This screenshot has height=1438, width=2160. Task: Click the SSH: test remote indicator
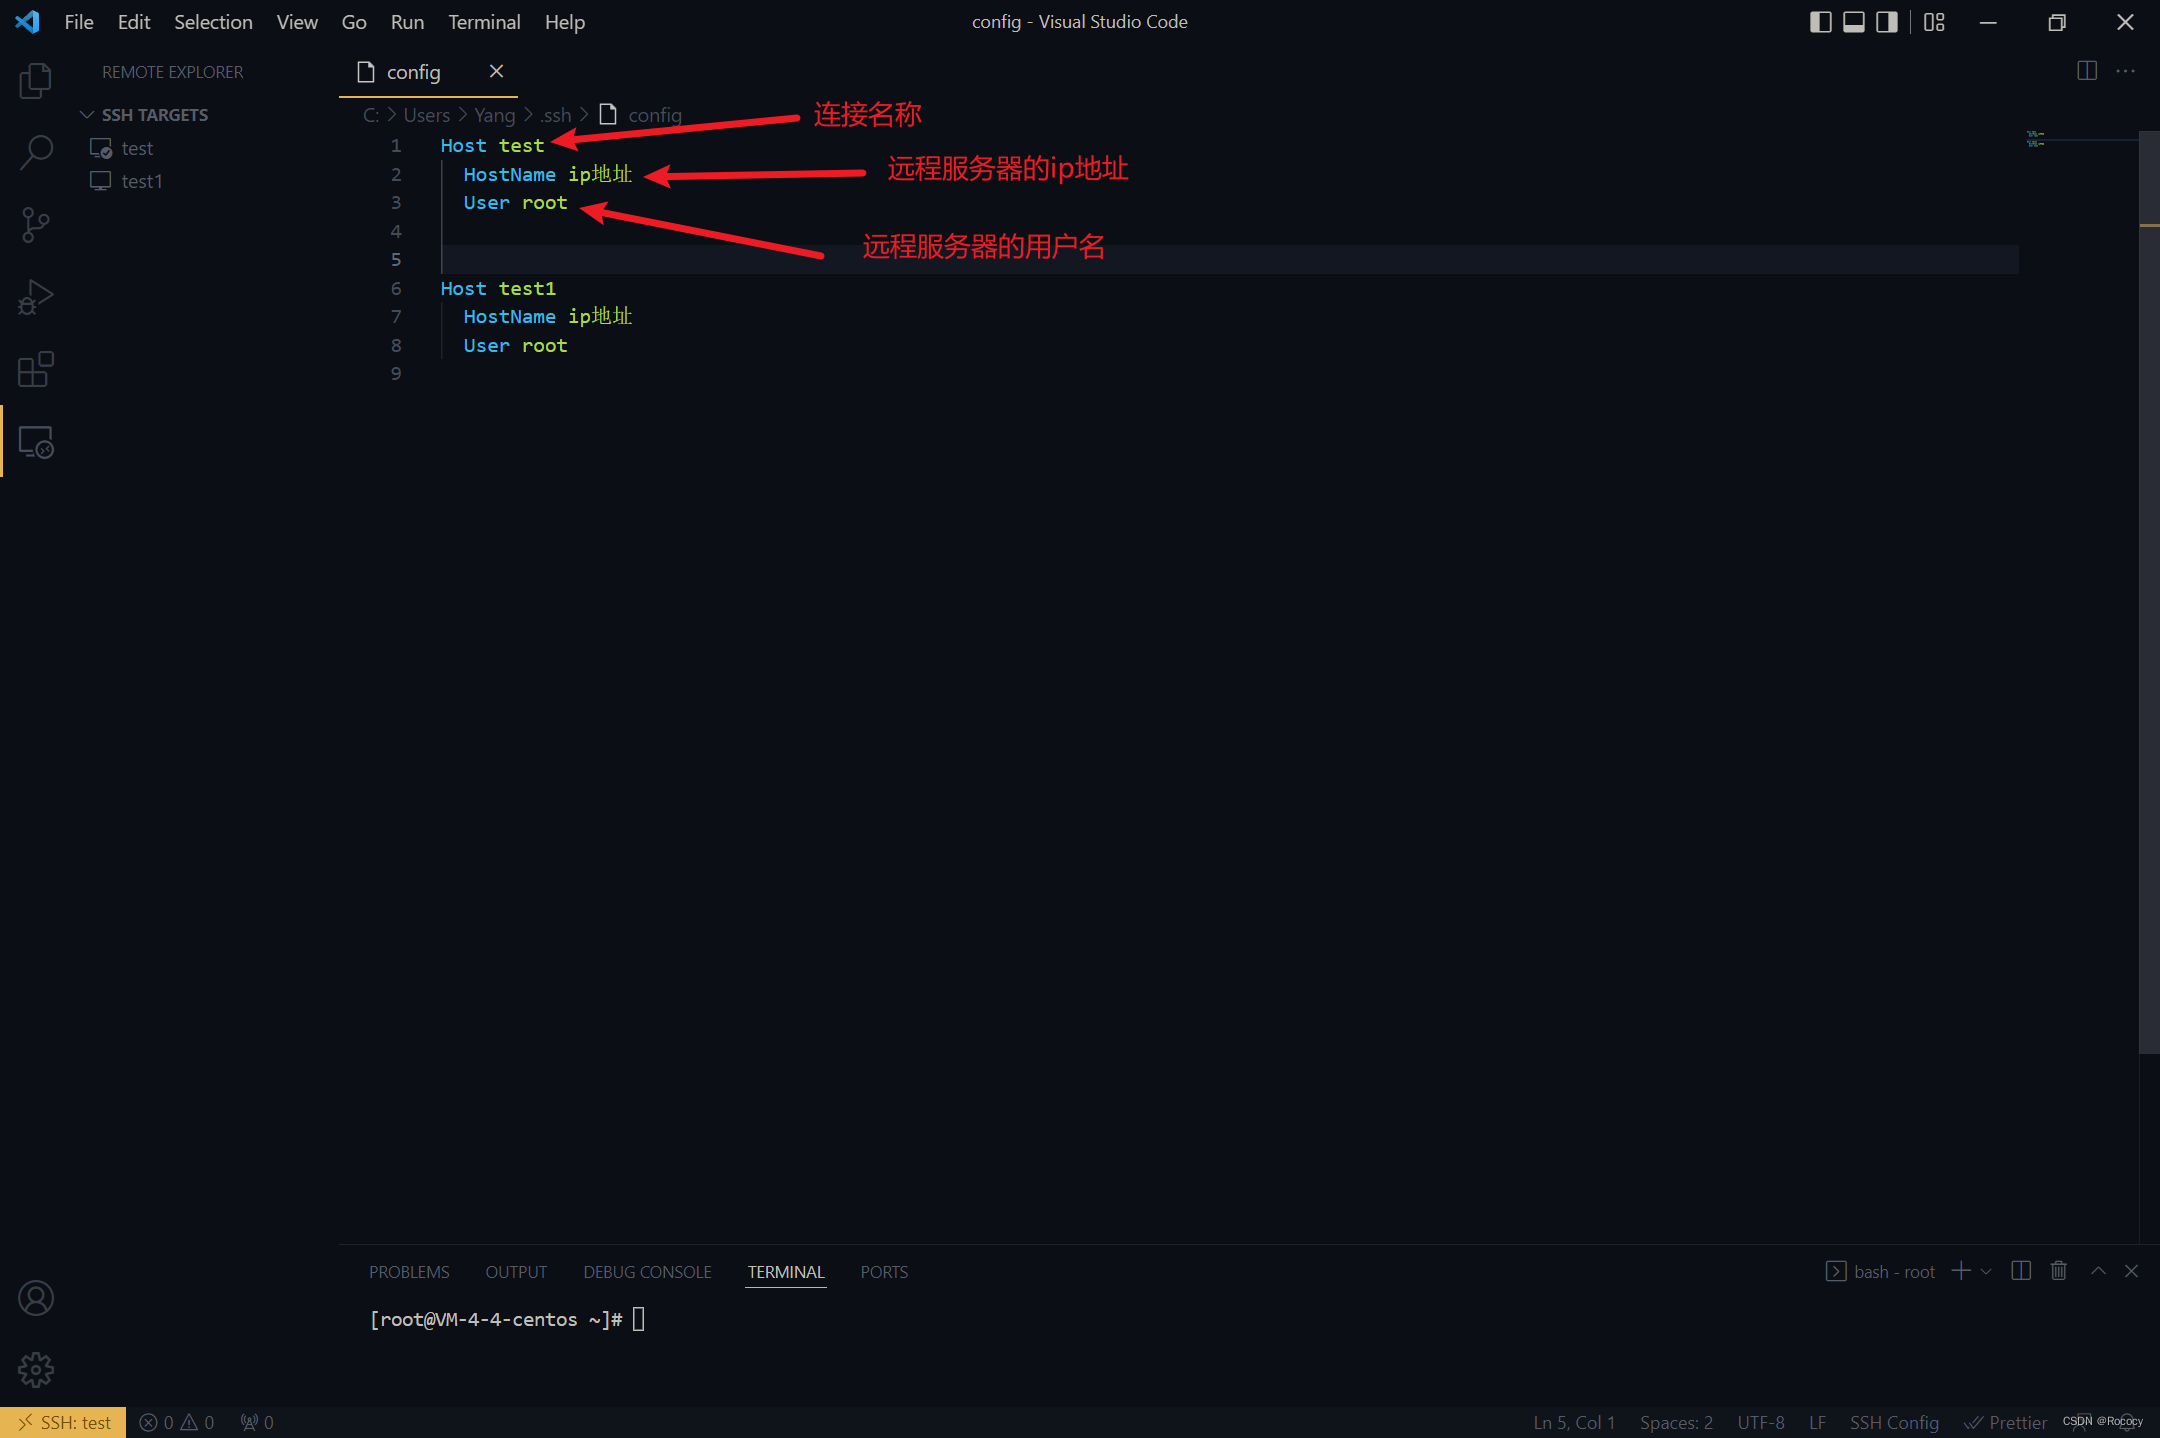[63, 1422]
